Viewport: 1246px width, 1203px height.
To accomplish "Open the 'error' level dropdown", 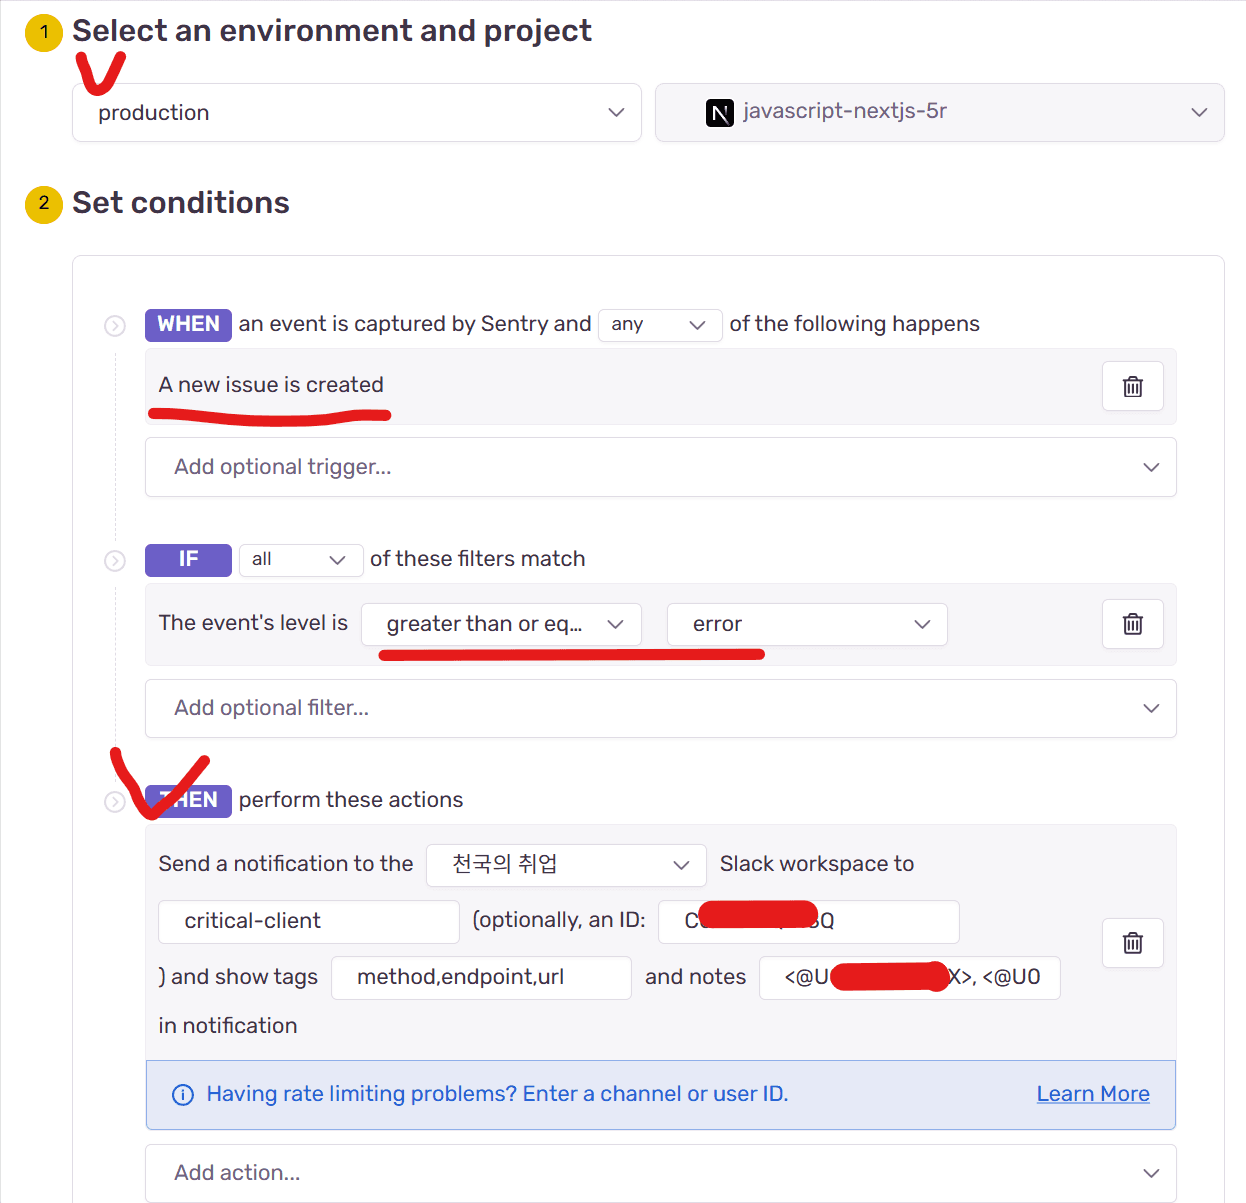I will [x=806, y=624].
